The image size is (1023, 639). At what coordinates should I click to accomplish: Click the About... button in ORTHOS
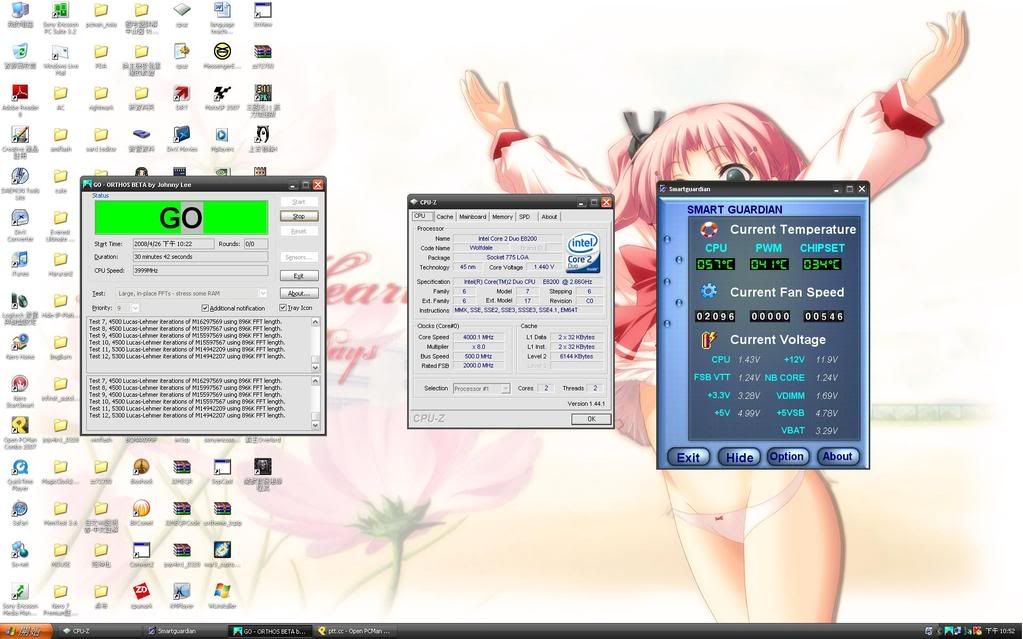tap(299, 293)
